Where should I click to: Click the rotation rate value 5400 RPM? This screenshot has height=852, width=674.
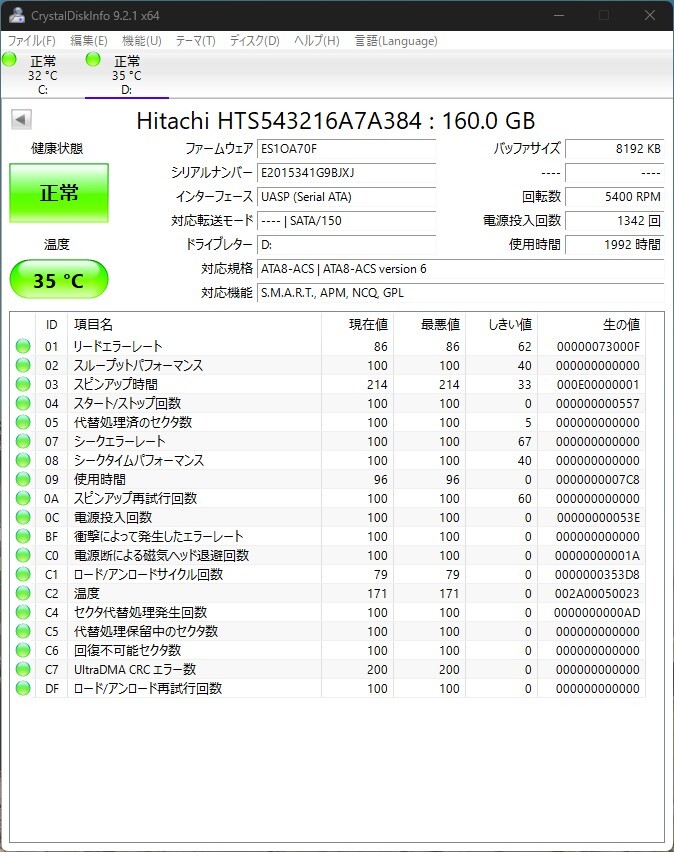pos(615,197)
